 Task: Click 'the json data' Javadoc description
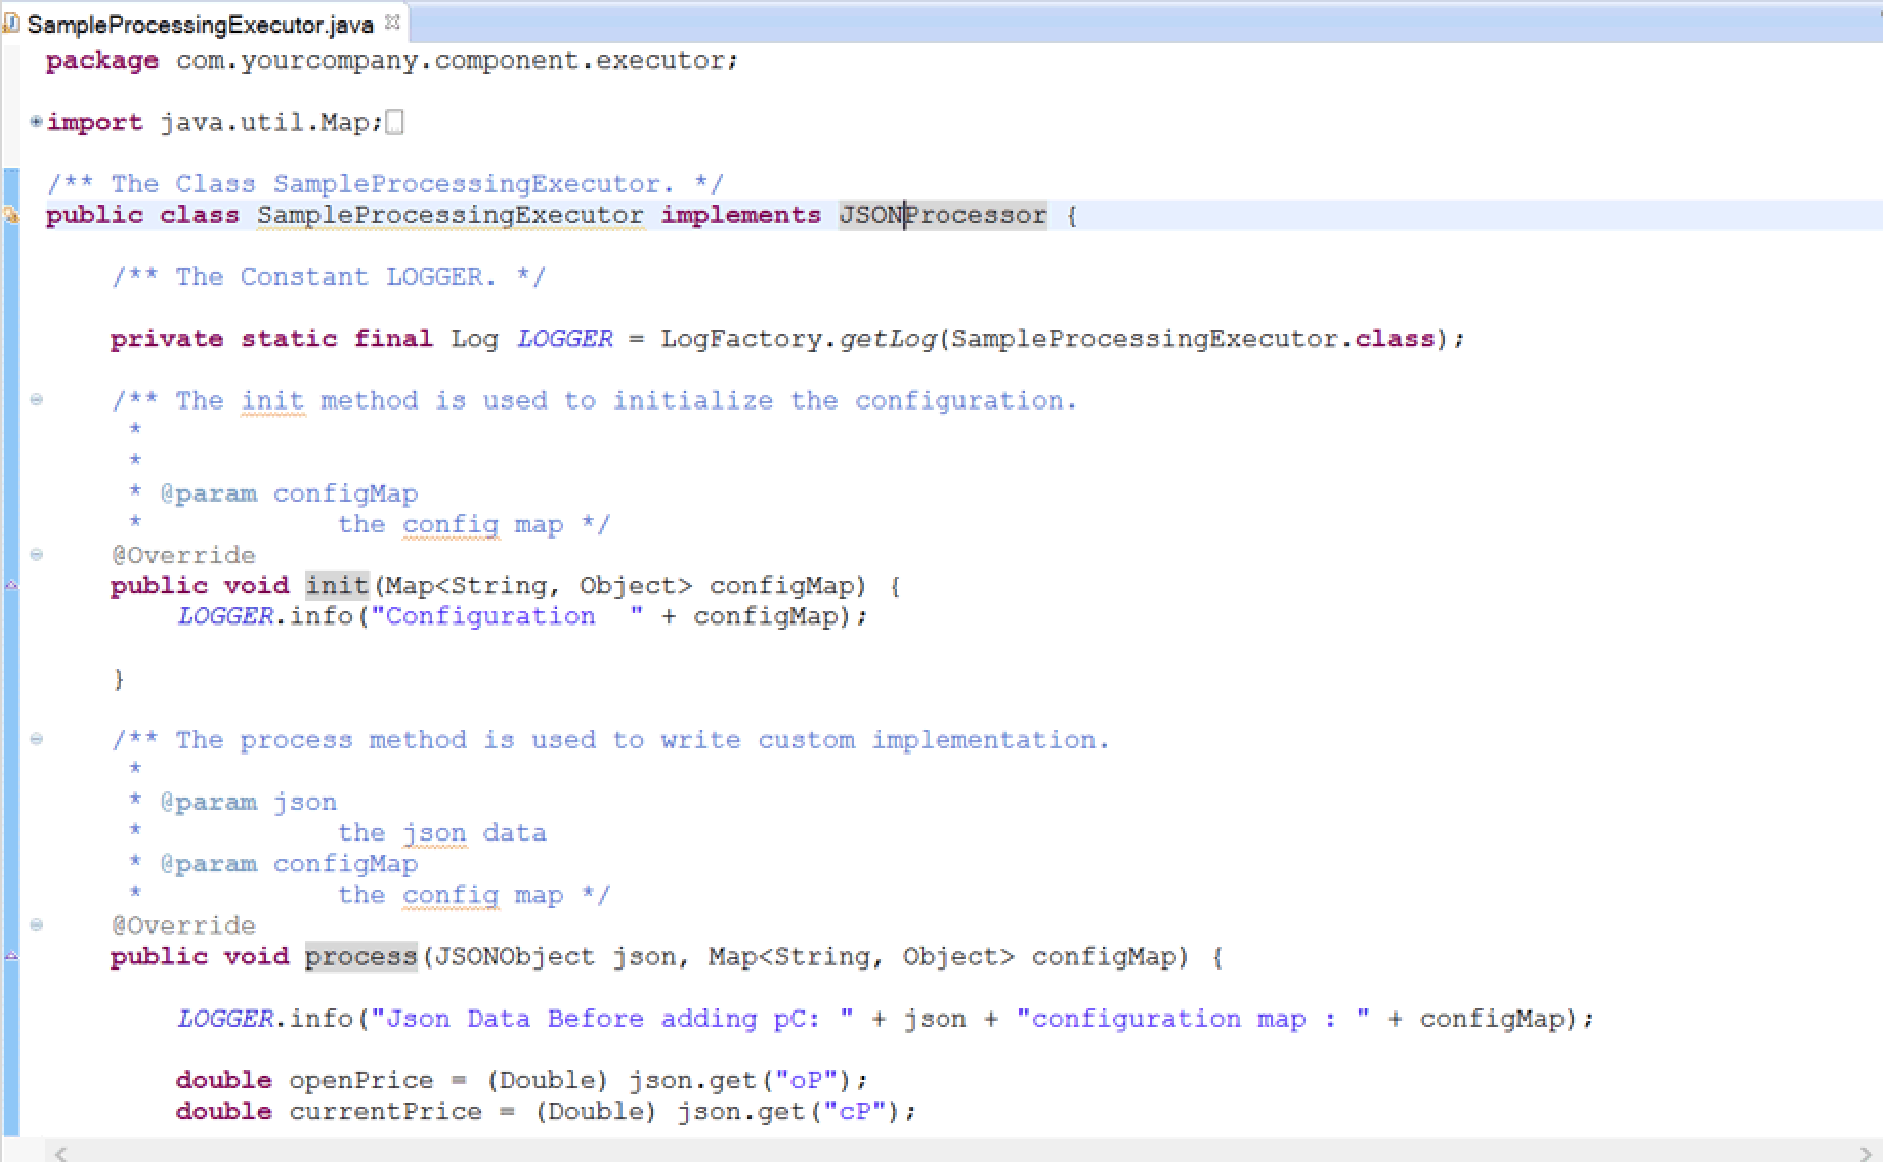(442, 833)
